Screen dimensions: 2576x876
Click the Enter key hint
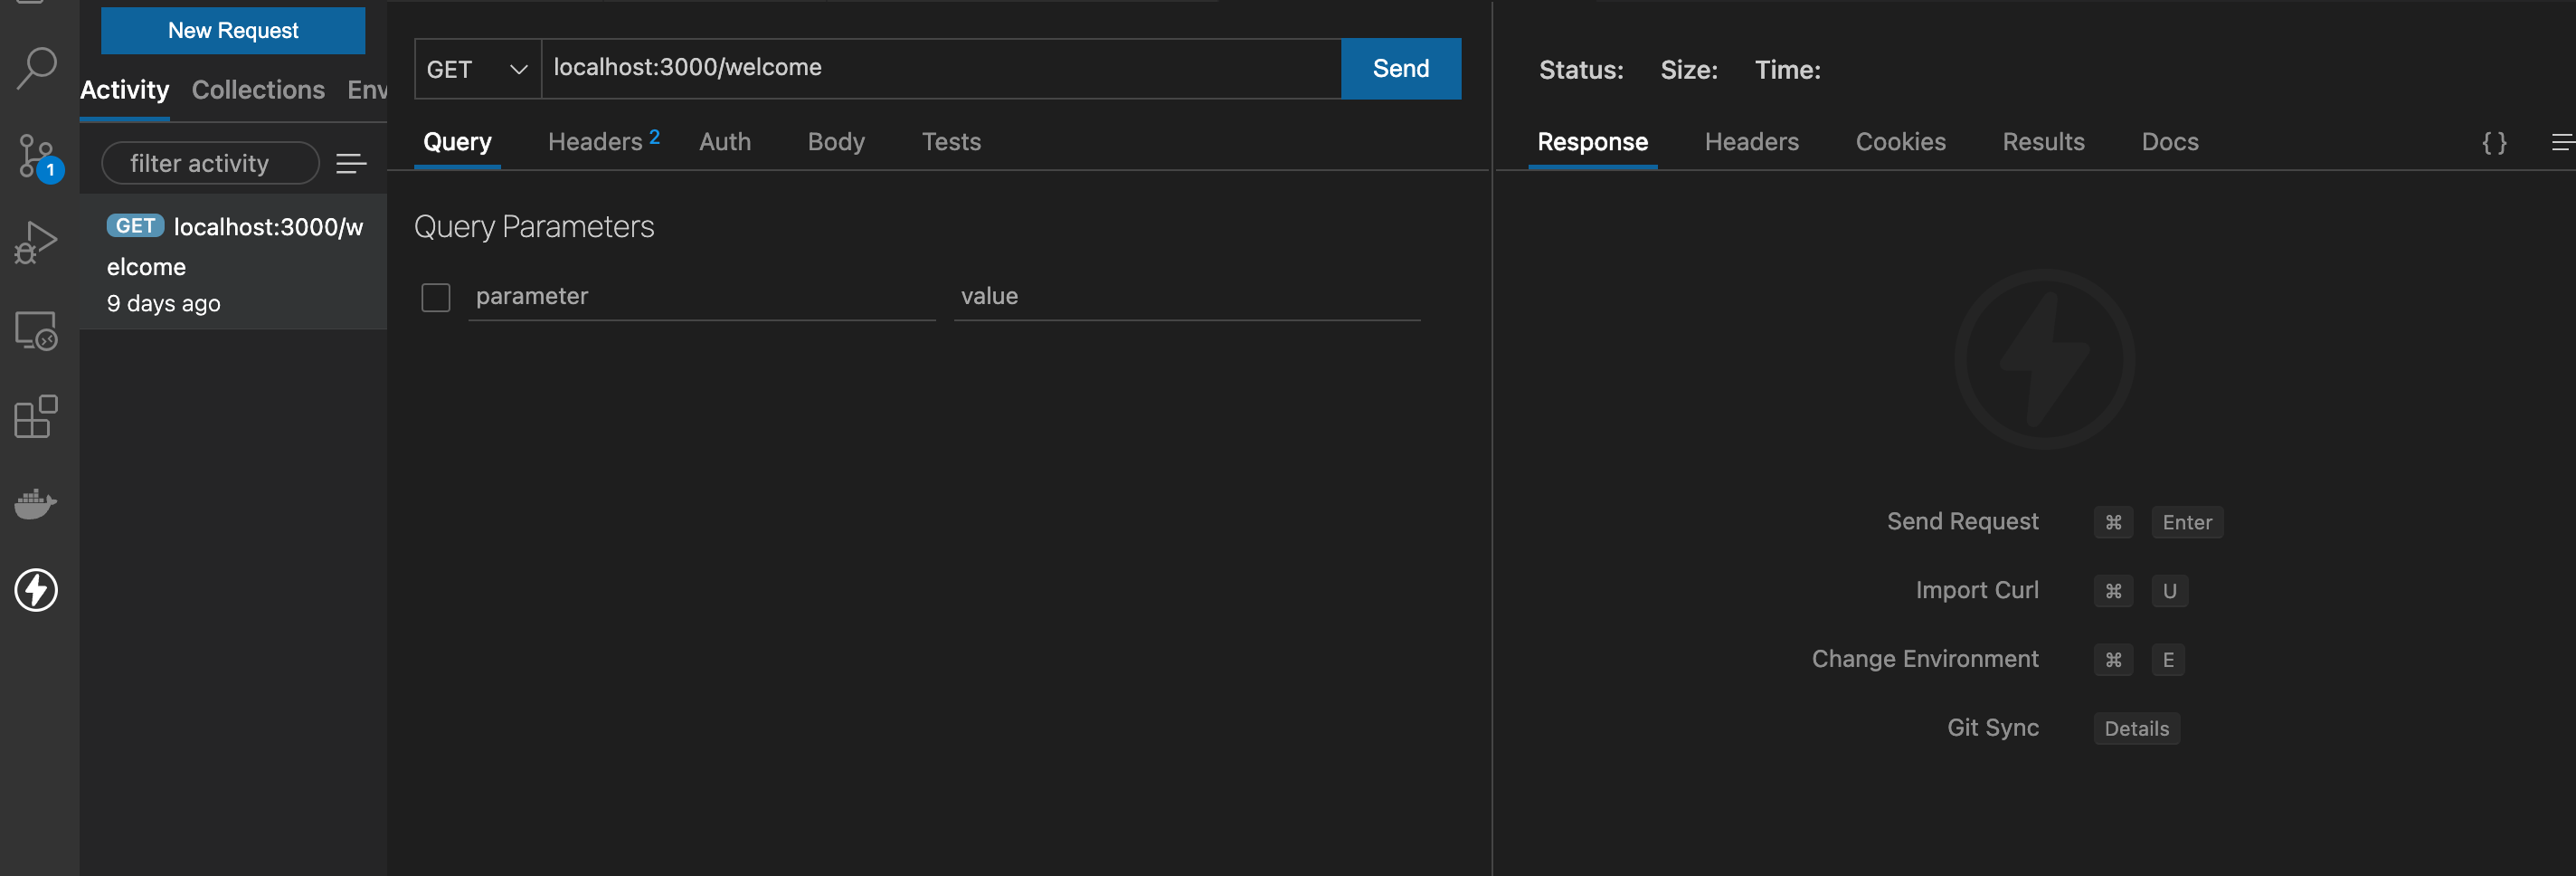(x=2186, y=523)
